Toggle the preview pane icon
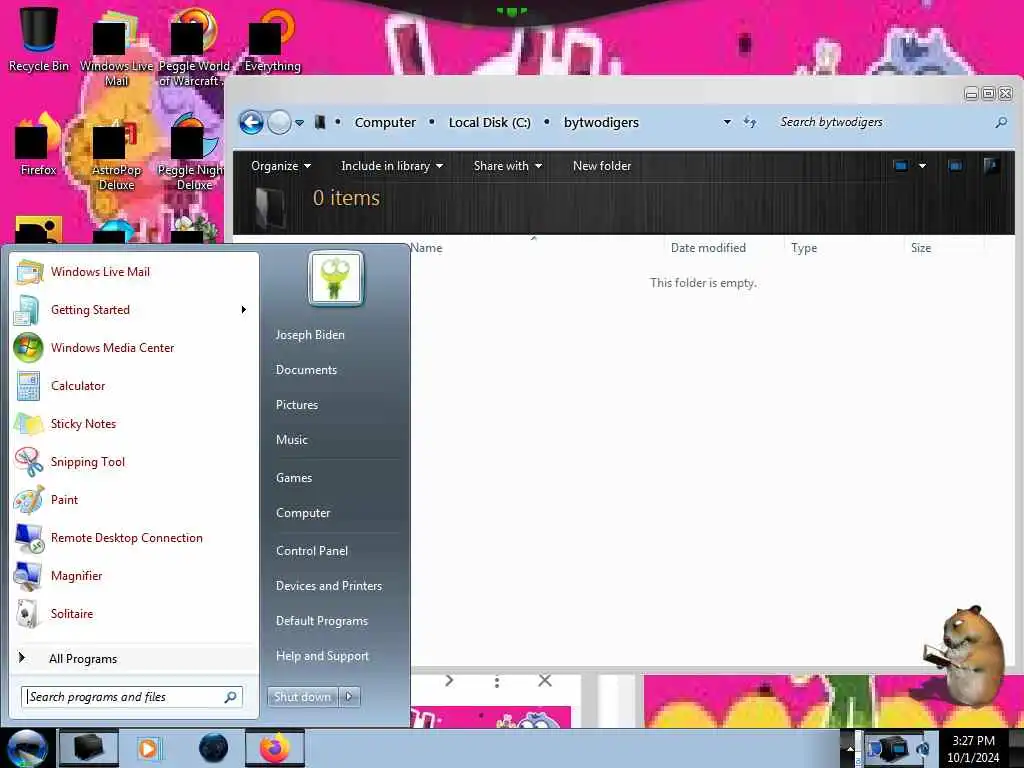The image size is (1024, 768). pyautogui.click(x=955, y=166)
